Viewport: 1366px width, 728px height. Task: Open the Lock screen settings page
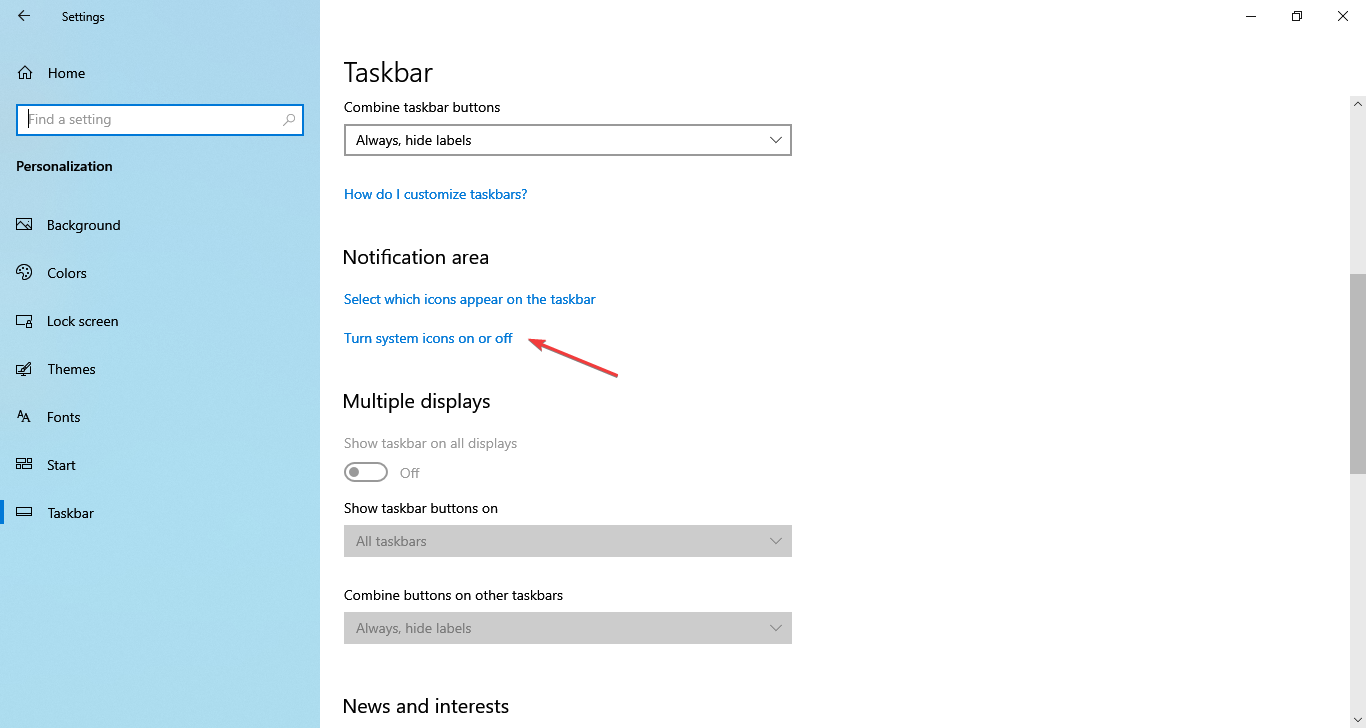[x=82, y=321]
